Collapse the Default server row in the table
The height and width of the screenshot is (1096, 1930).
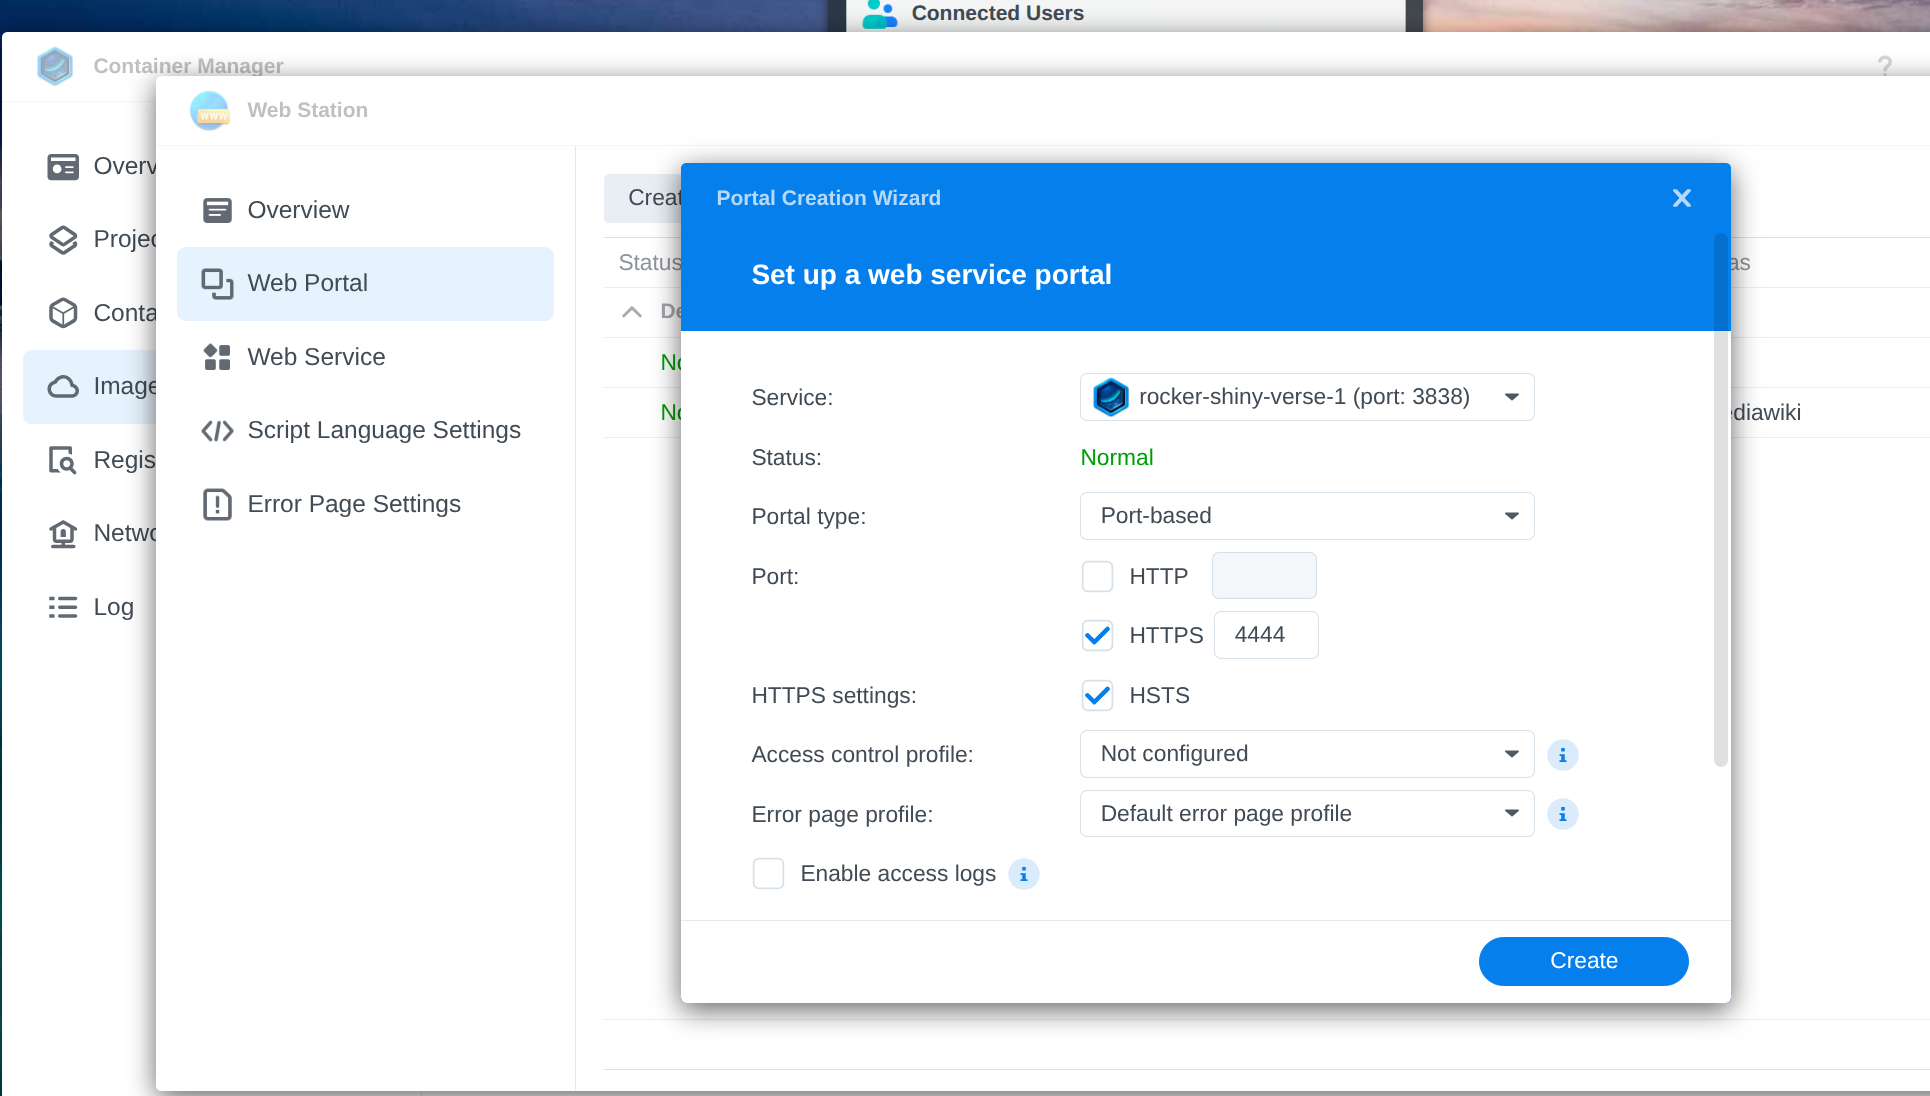(x=631, y=311)
